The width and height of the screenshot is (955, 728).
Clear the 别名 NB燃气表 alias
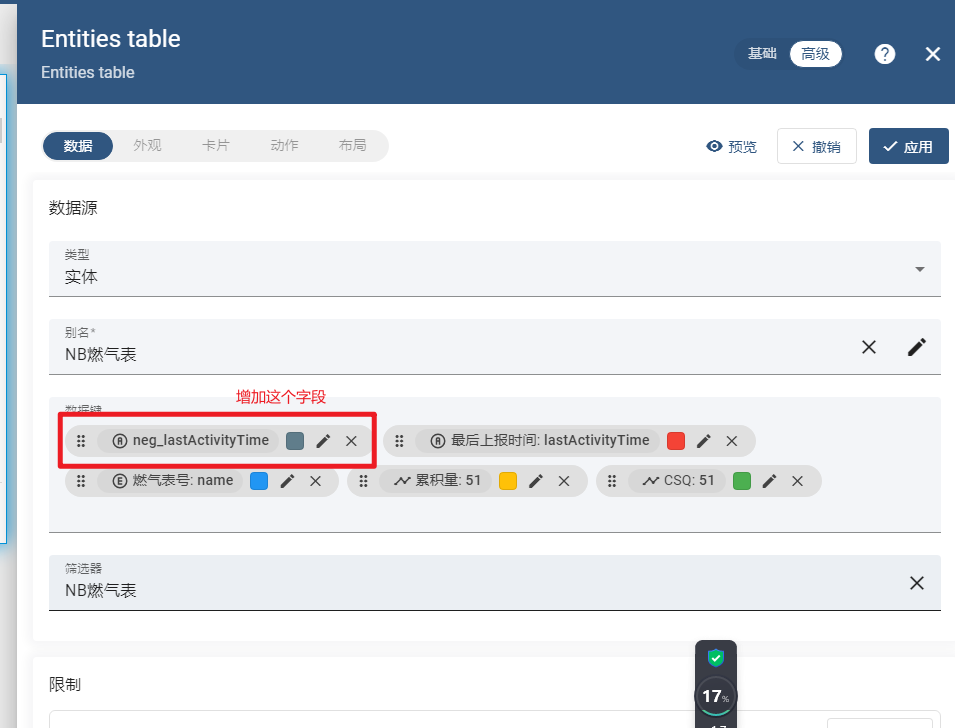(869, 347)
